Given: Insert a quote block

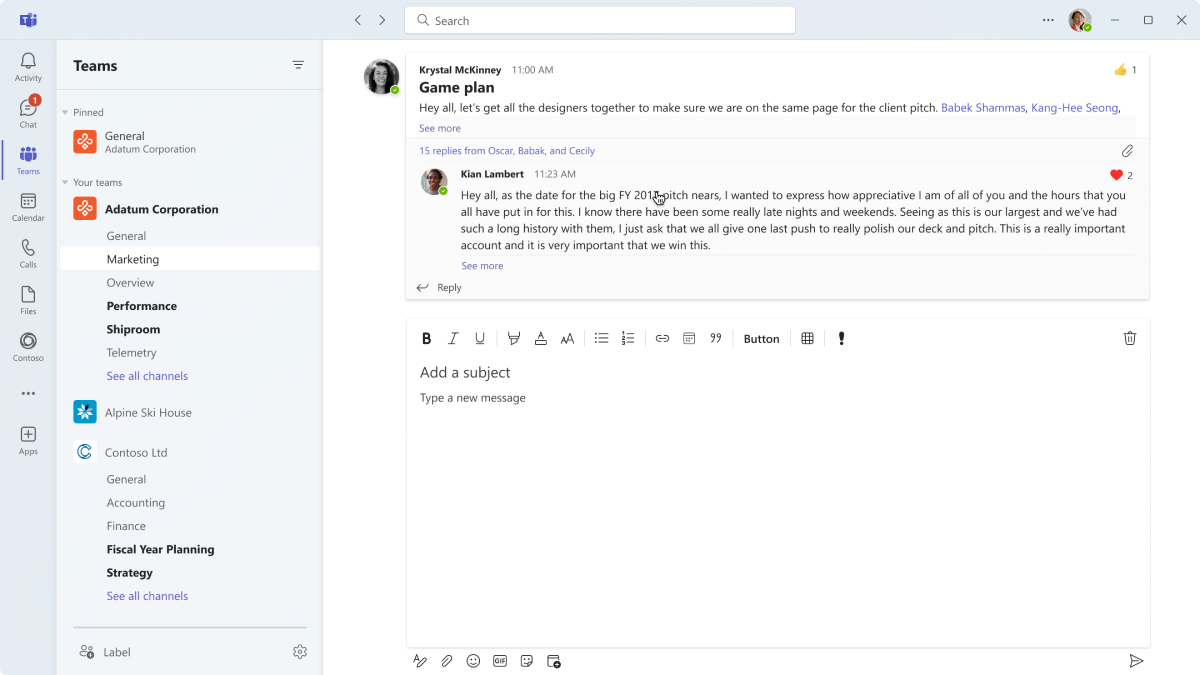Looking at the screenshot, I should point(716,339).
